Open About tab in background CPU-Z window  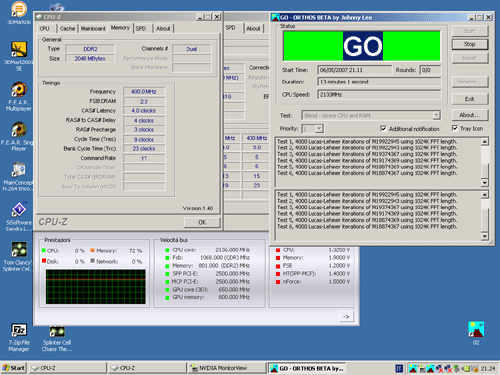click(x=253, y=29)
